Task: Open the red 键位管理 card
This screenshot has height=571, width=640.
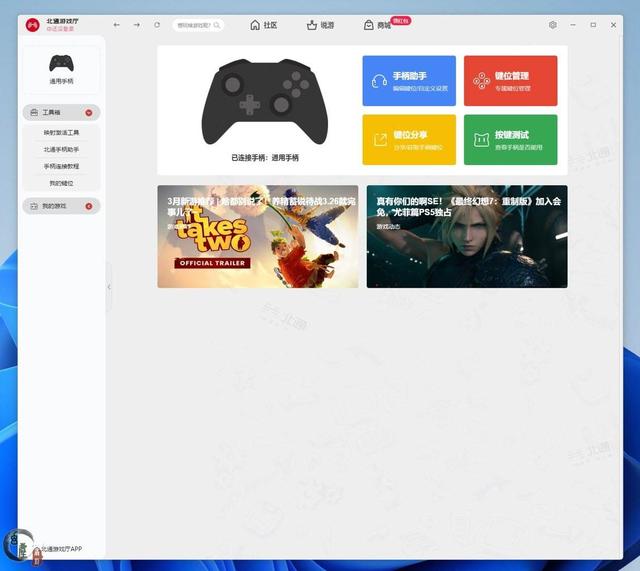Action: point(511,81)
